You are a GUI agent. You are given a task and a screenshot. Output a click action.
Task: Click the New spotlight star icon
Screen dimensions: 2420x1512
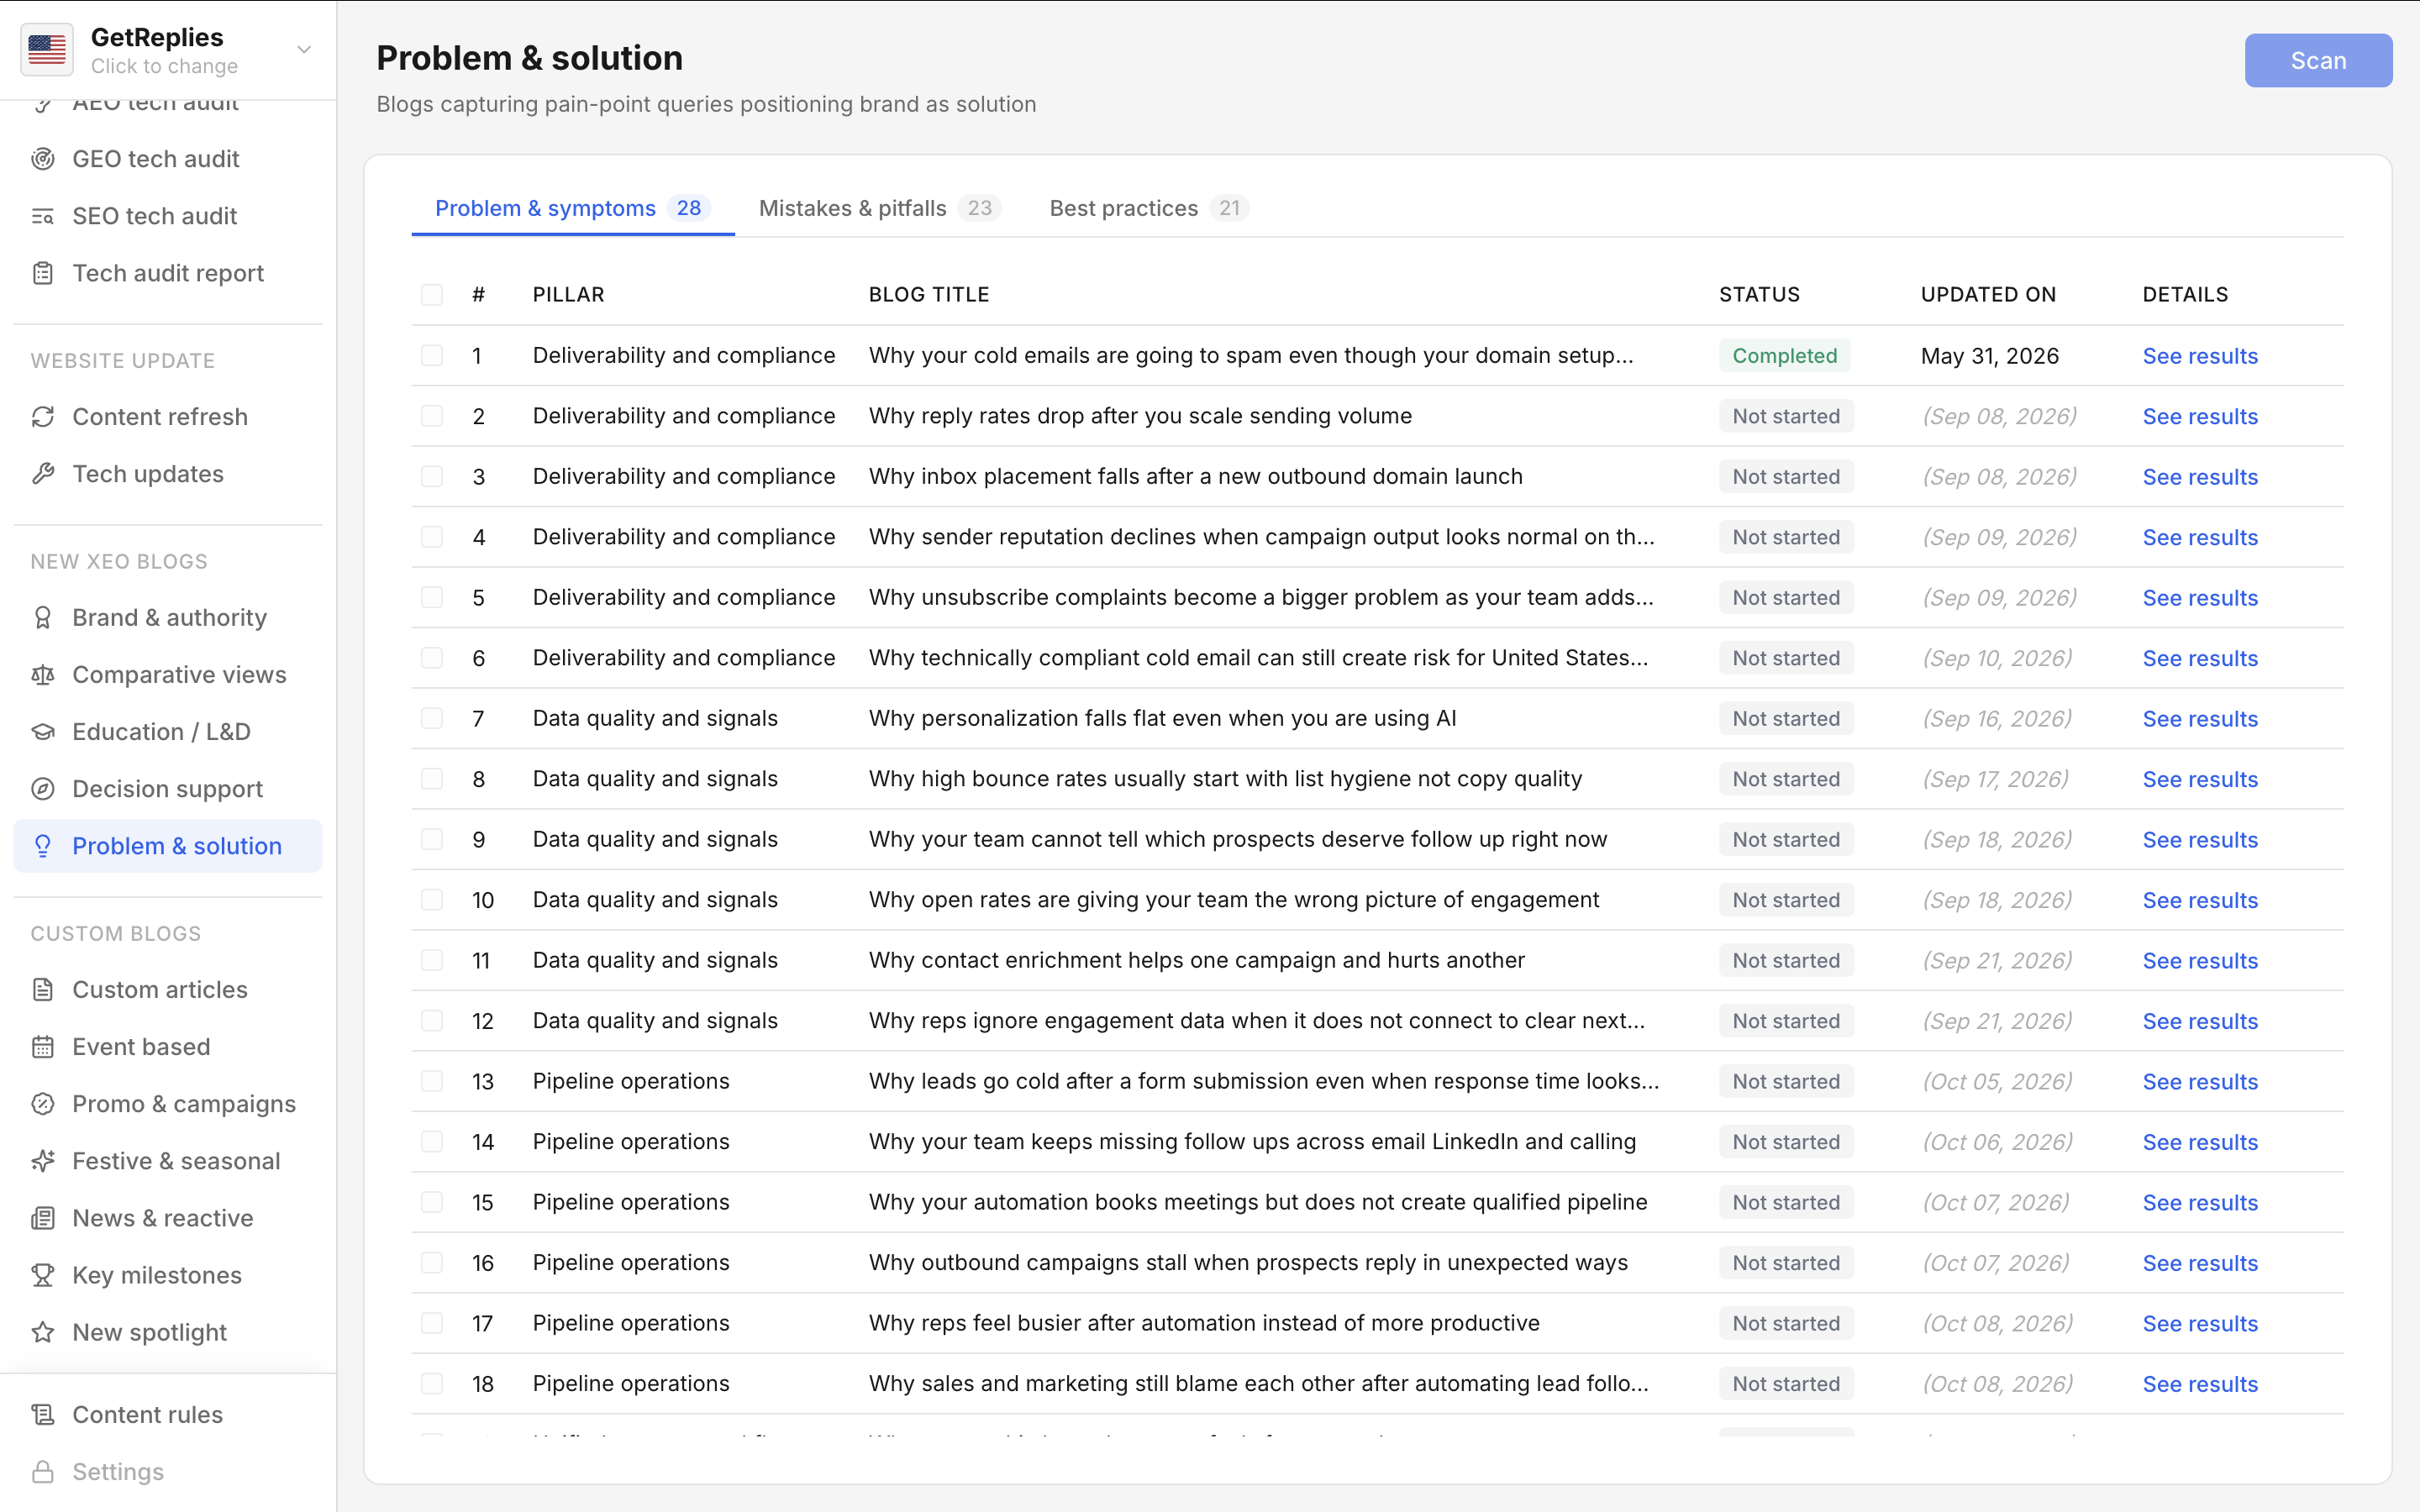(43, 1332)
